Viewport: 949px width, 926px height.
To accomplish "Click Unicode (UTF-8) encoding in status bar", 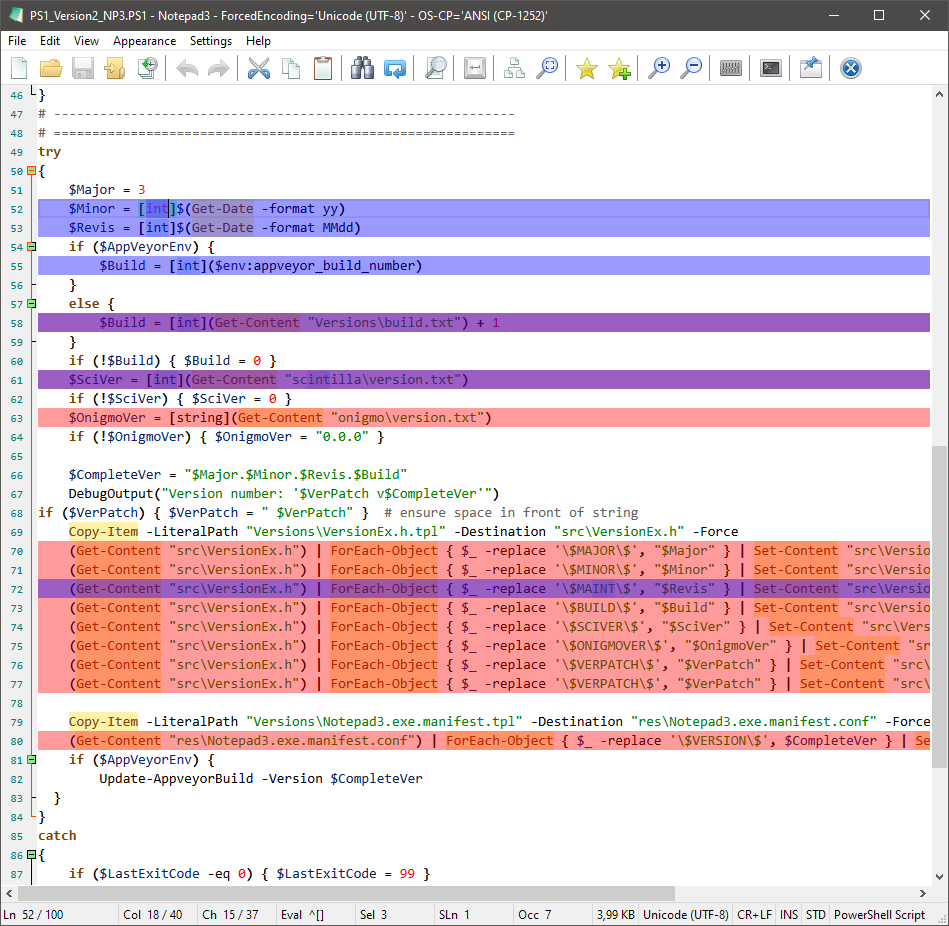I will [686, 914].
